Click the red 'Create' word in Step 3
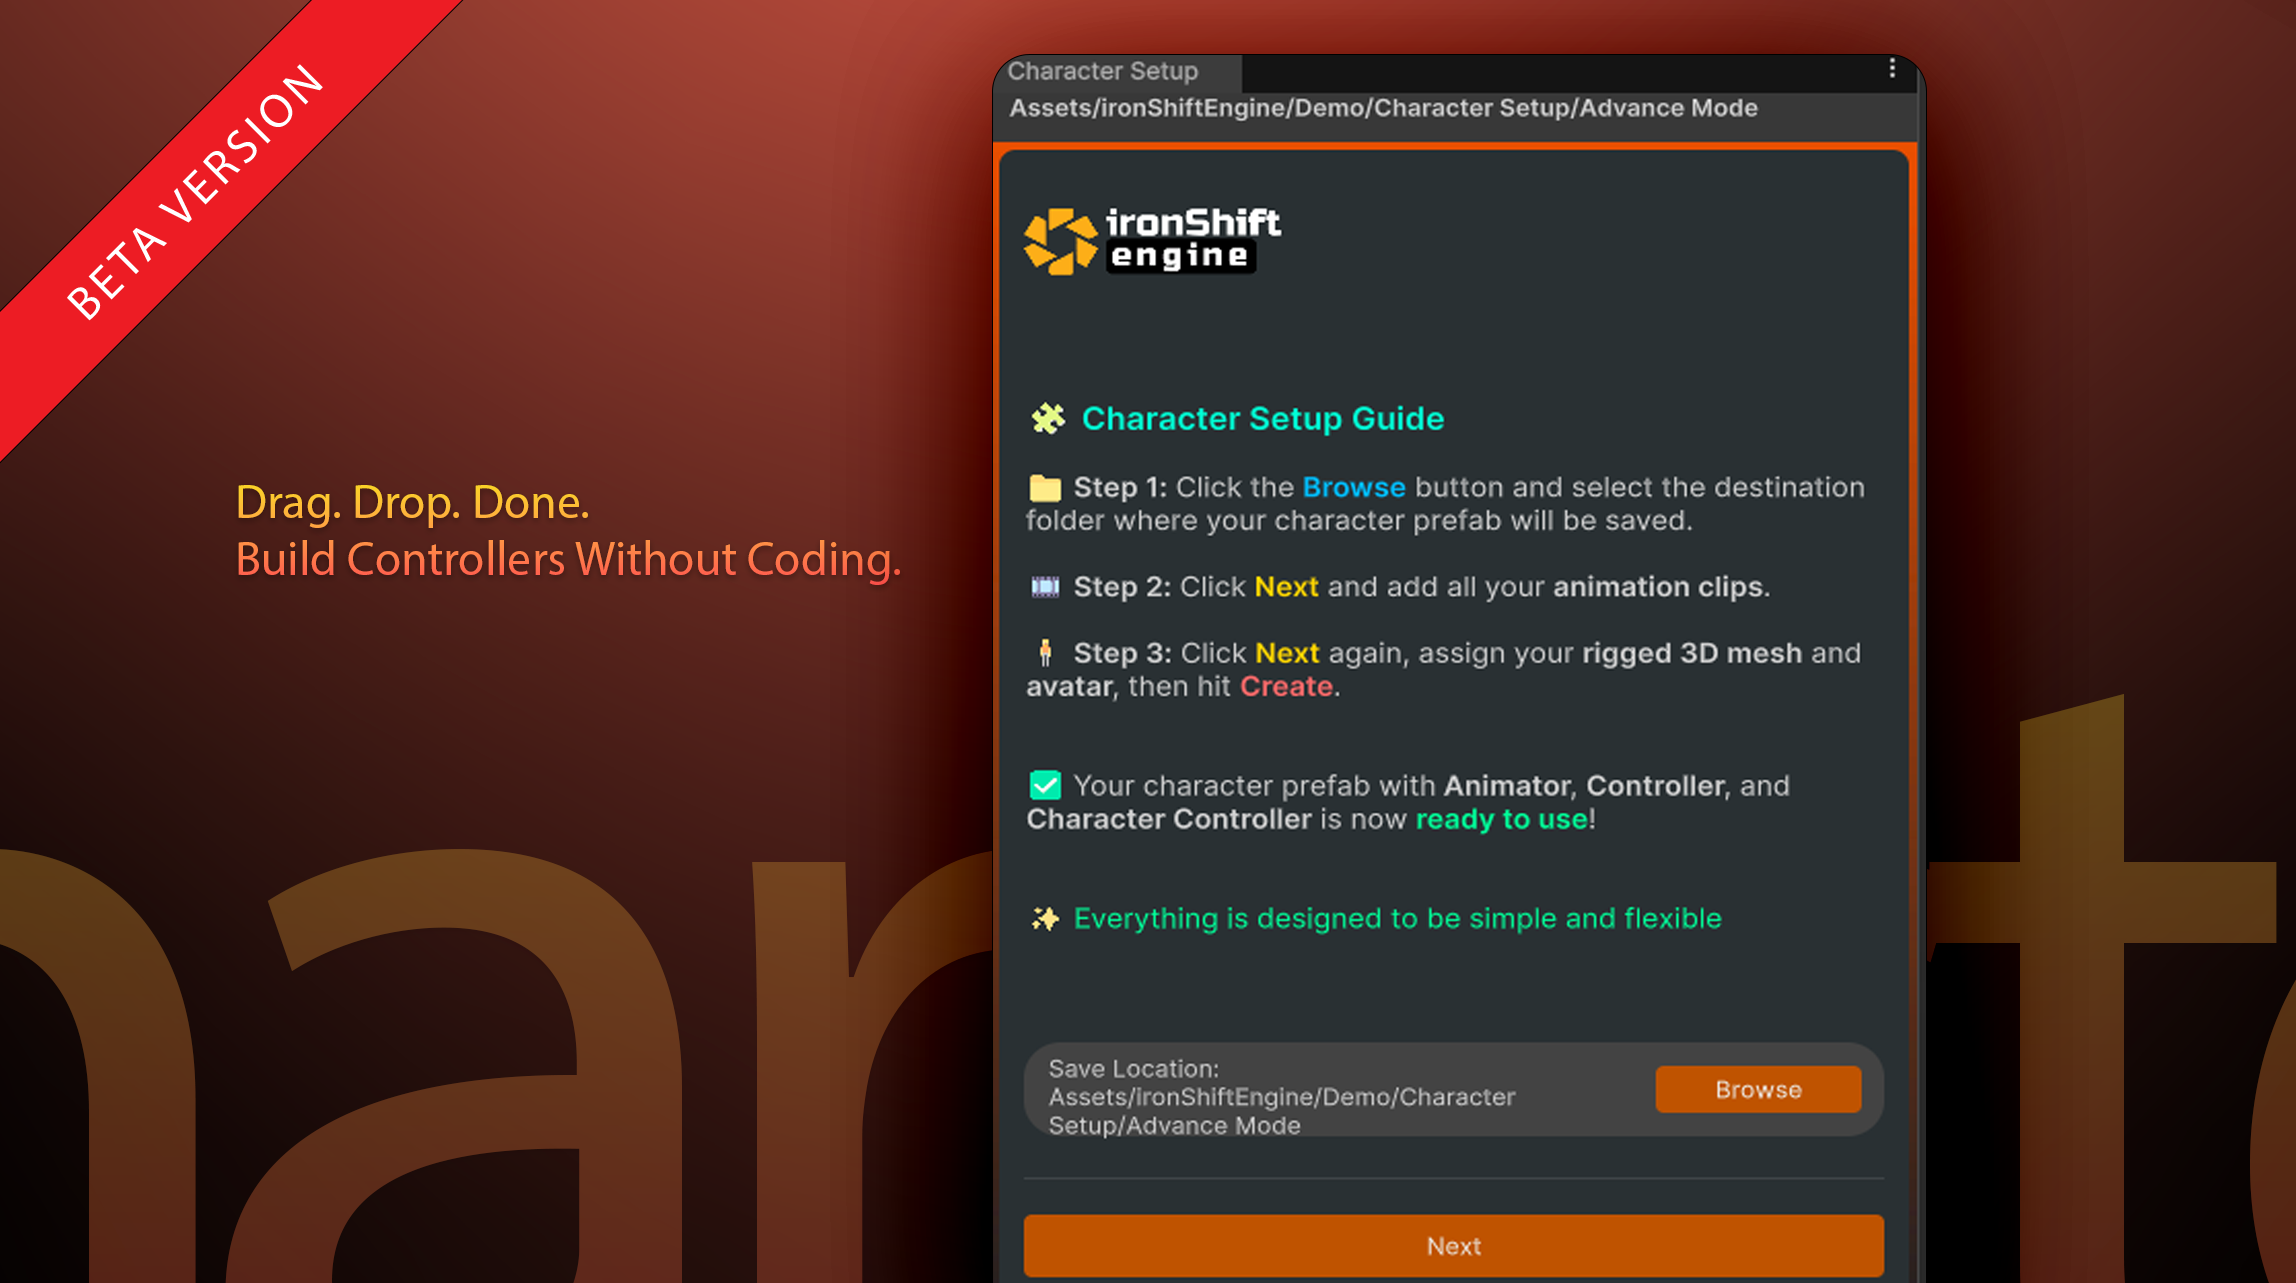Image resolution: width=2296 pixels, height=1283 pixels. click(x=1286, y=686)
